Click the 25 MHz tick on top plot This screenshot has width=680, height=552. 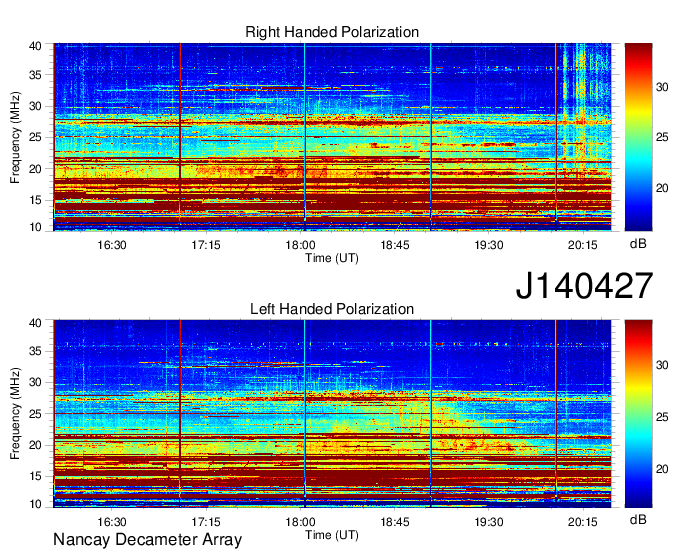(x=35, y=137)
